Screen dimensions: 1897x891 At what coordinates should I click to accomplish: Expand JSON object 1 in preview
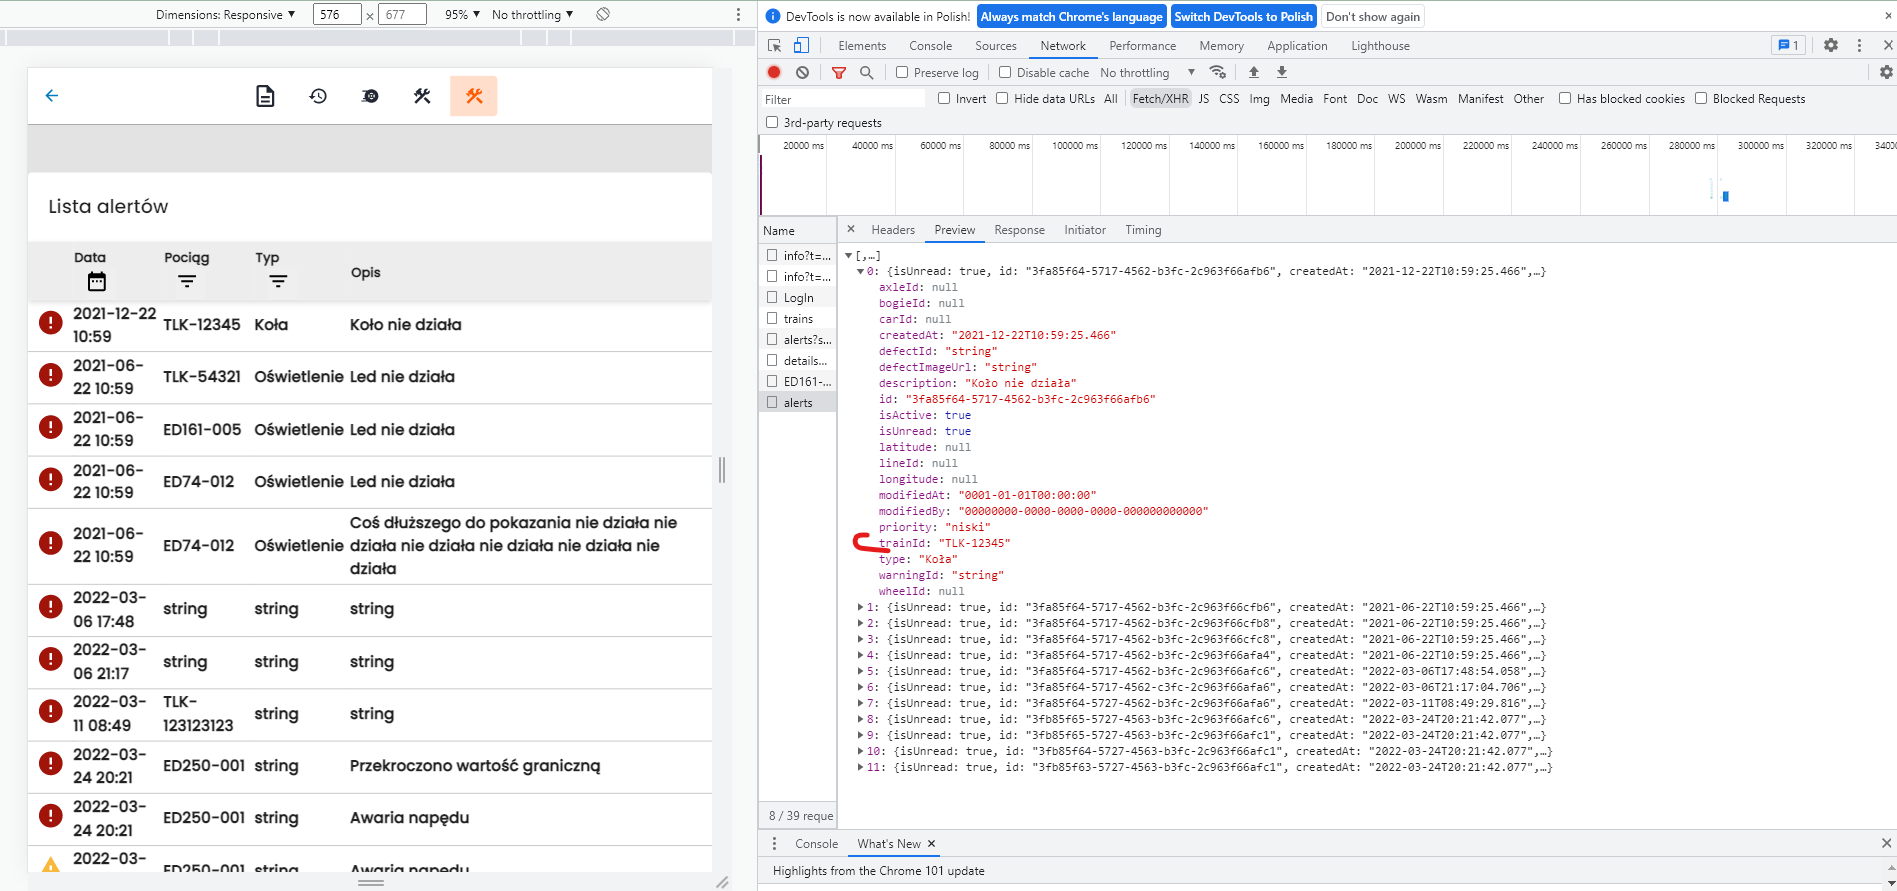(x=860, y=607)
